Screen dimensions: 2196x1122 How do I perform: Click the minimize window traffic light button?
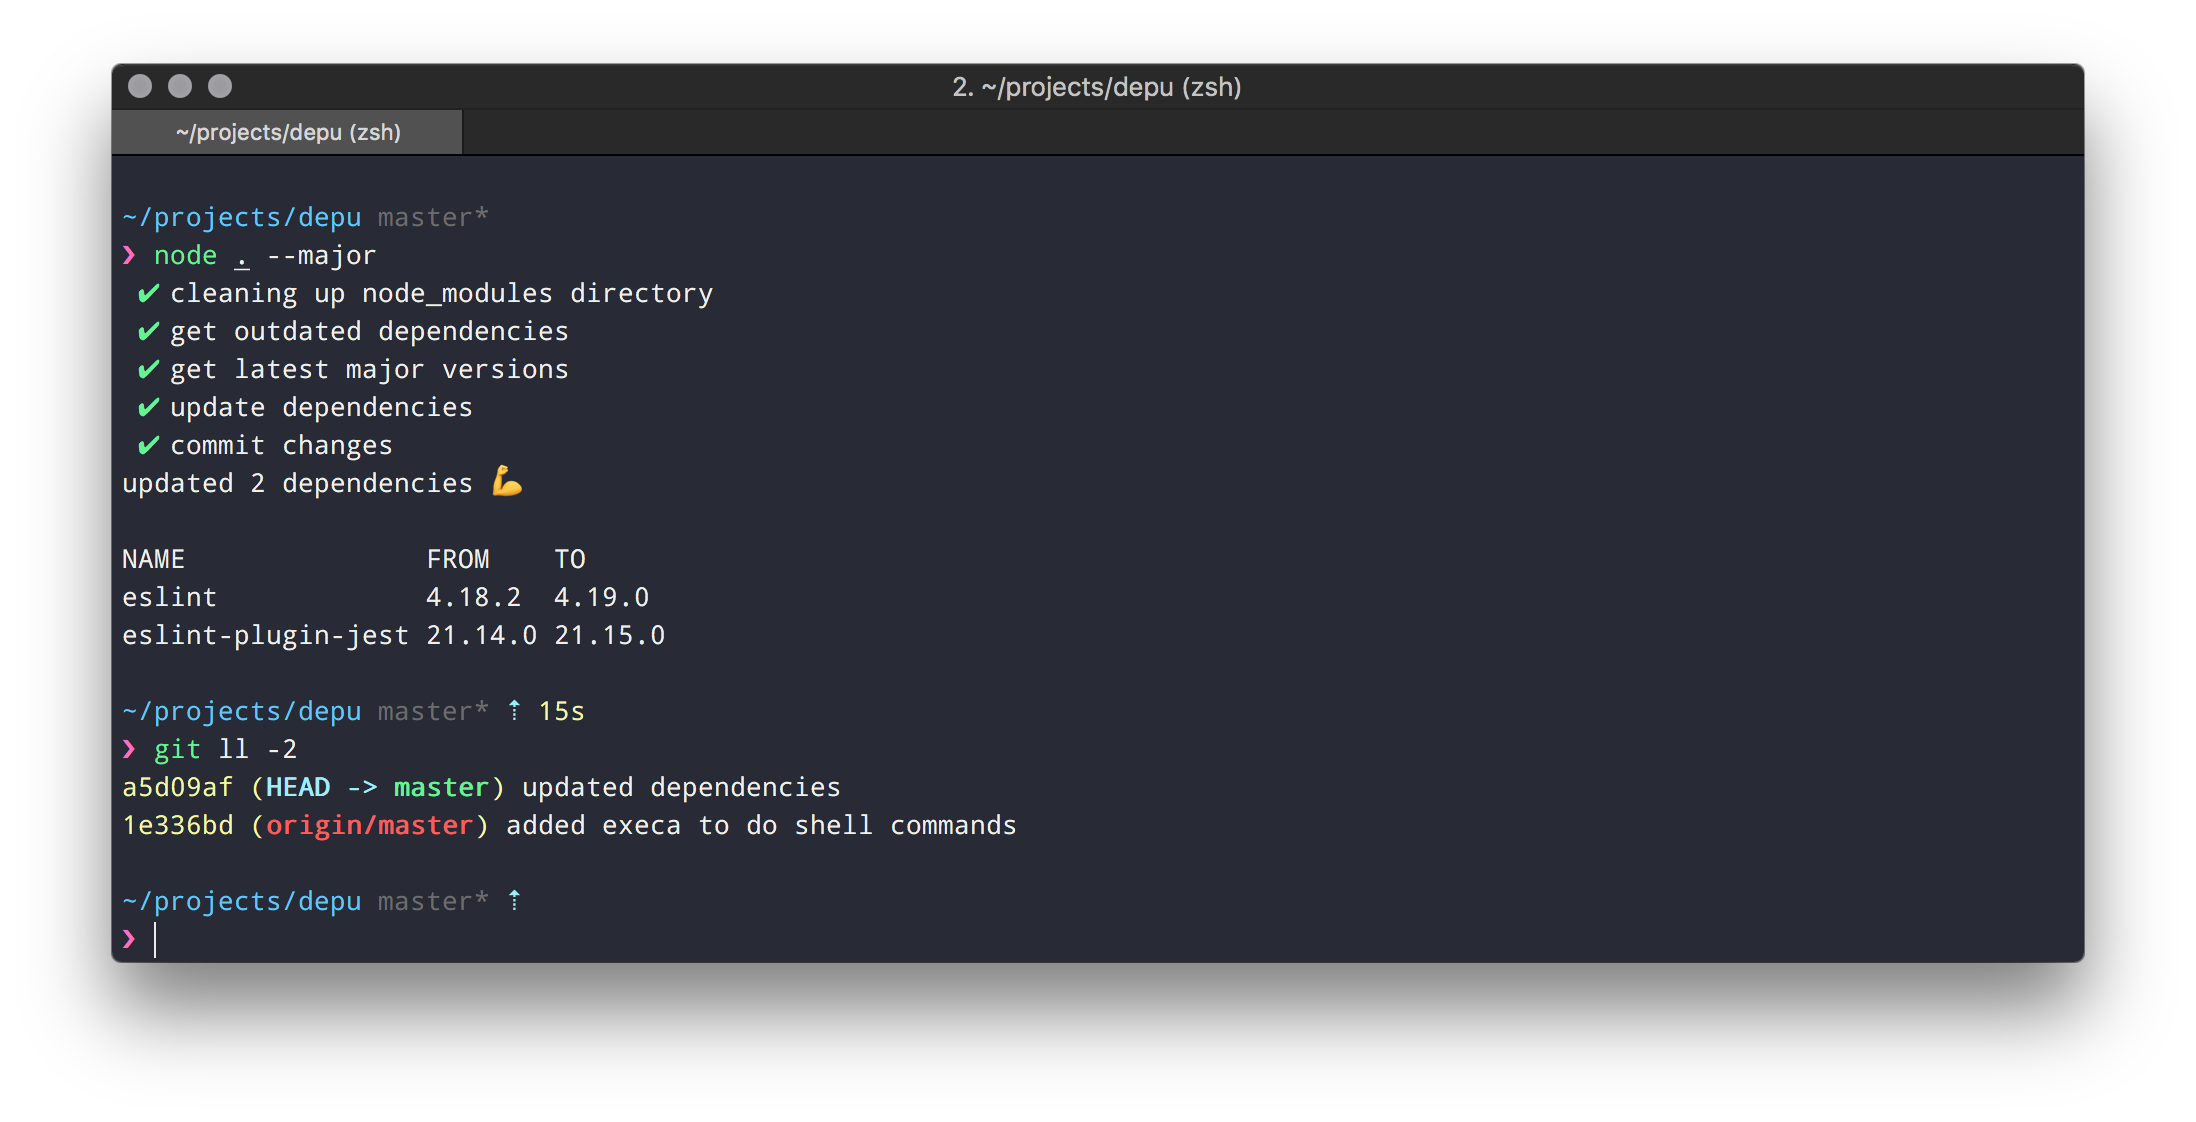180,87
